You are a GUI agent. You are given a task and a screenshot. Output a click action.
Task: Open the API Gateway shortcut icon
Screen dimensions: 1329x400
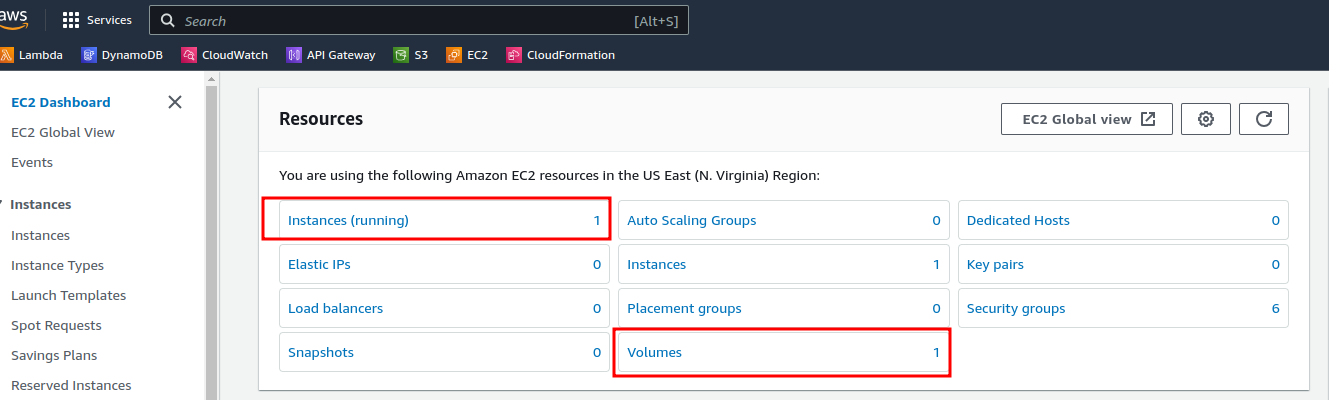point(294,55)
